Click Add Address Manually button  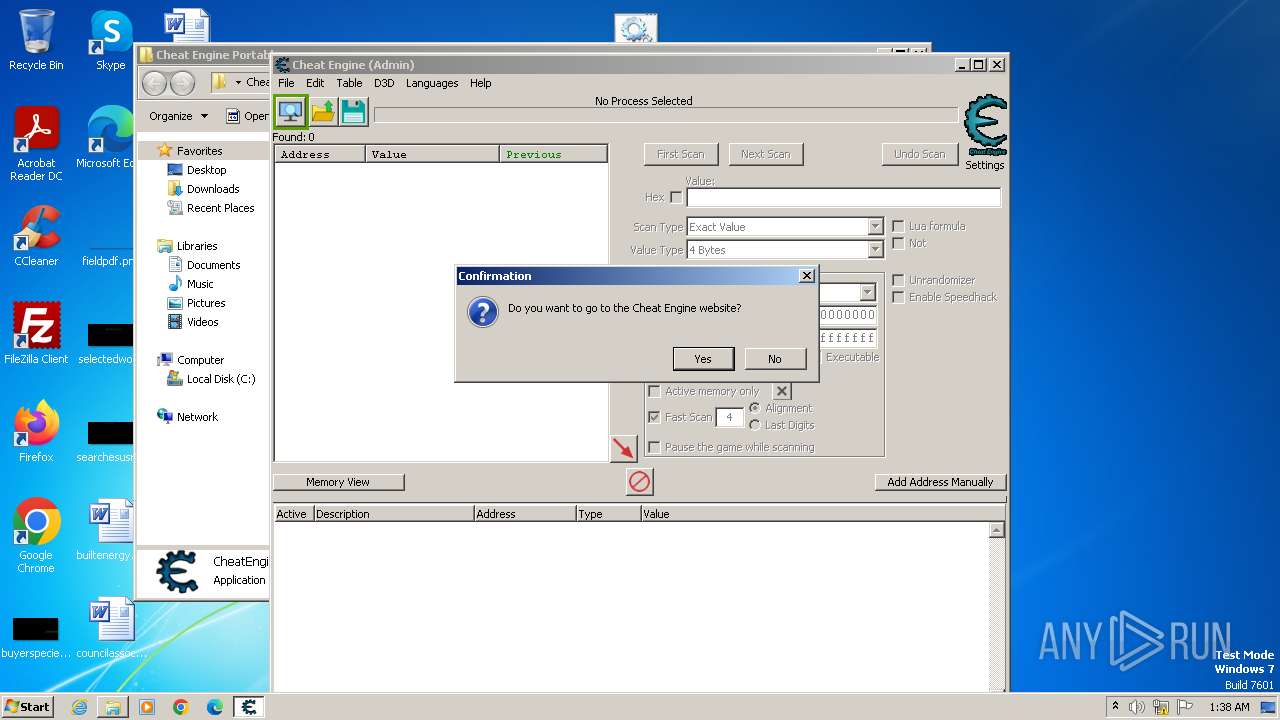940,482
